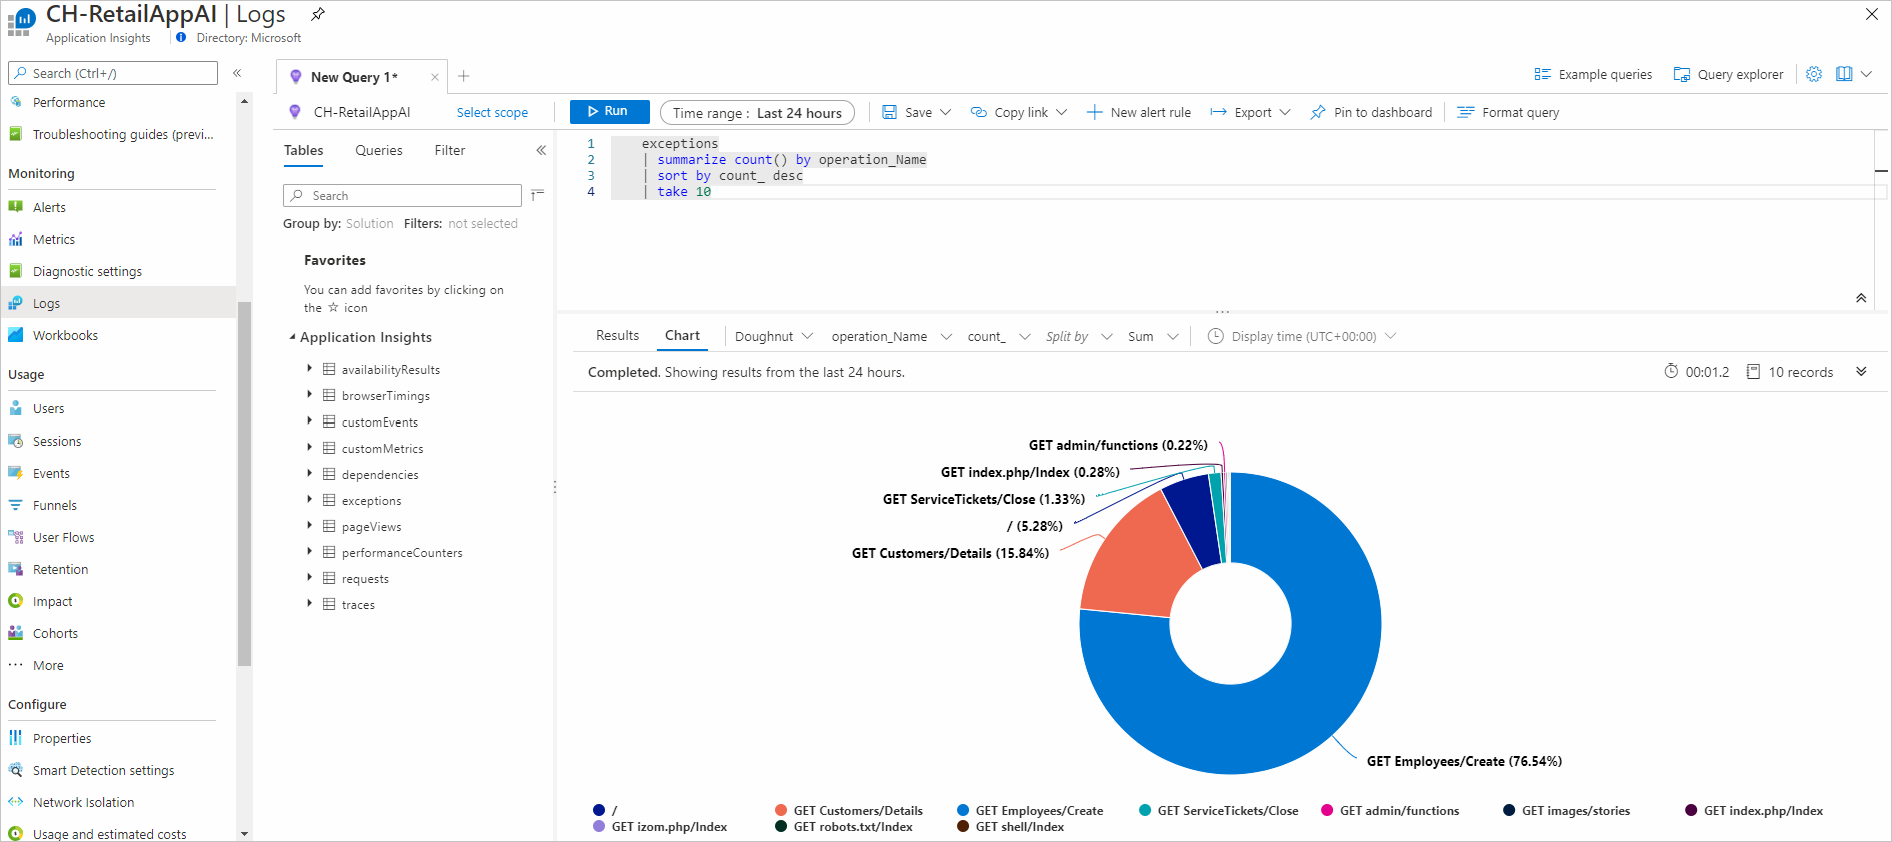Toggle GET Customers/Details series in the legend

857,811
